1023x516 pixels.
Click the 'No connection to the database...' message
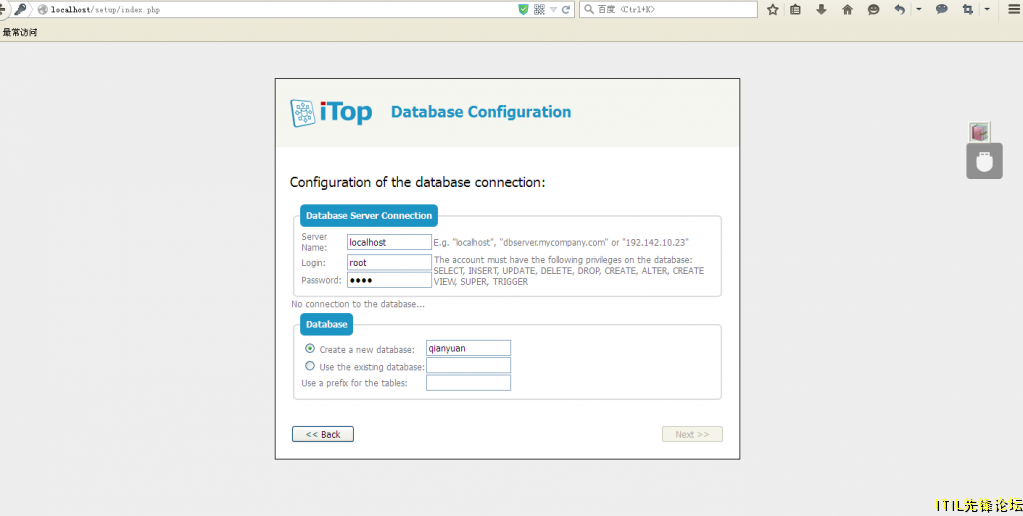click(358, 305)
